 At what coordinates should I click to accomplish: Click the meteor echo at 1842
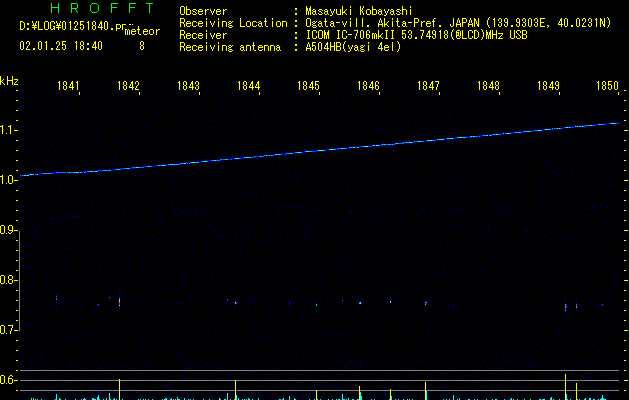pyautogui.click(x=120, y=301)
